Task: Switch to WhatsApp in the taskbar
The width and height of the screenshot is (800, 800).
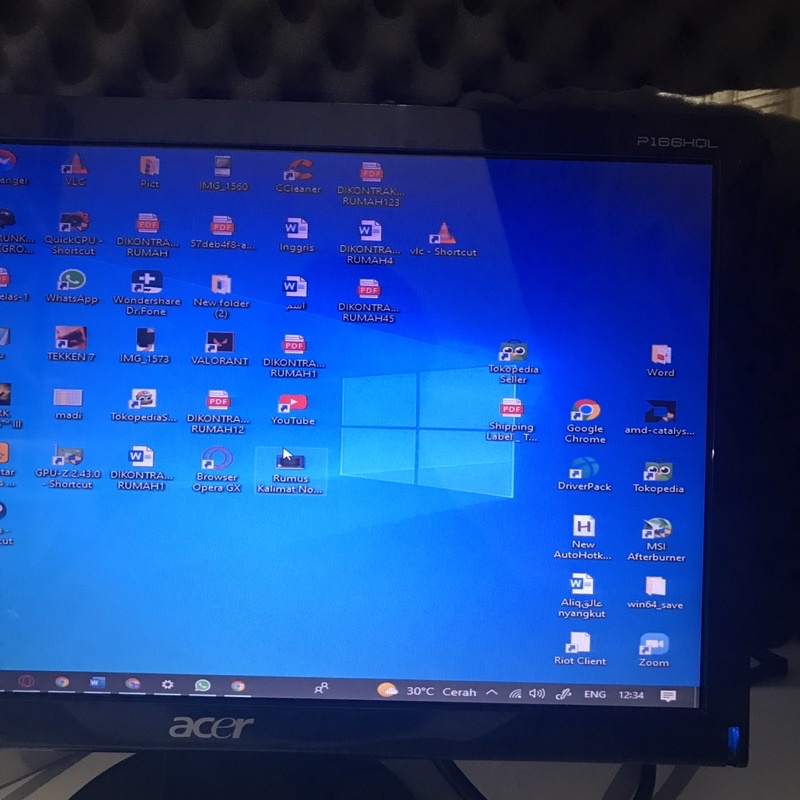Action: [203, 685]
